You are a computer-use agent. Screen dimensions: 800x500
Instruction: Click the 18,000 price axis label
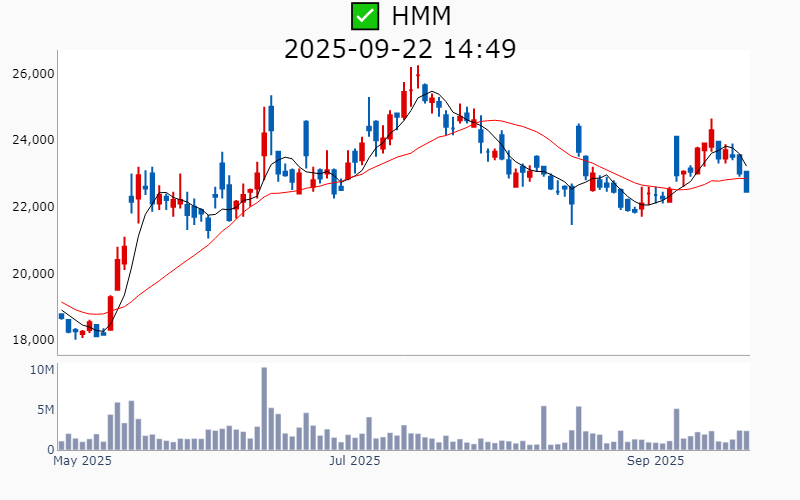tap(33, 340)
